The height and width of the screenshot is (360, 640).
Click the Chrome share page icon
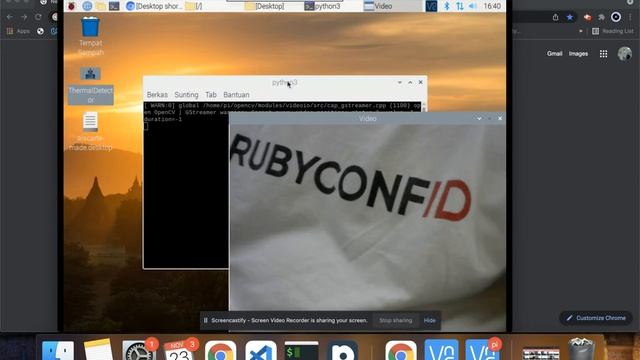pyautogui.click(x=556, y=17)
